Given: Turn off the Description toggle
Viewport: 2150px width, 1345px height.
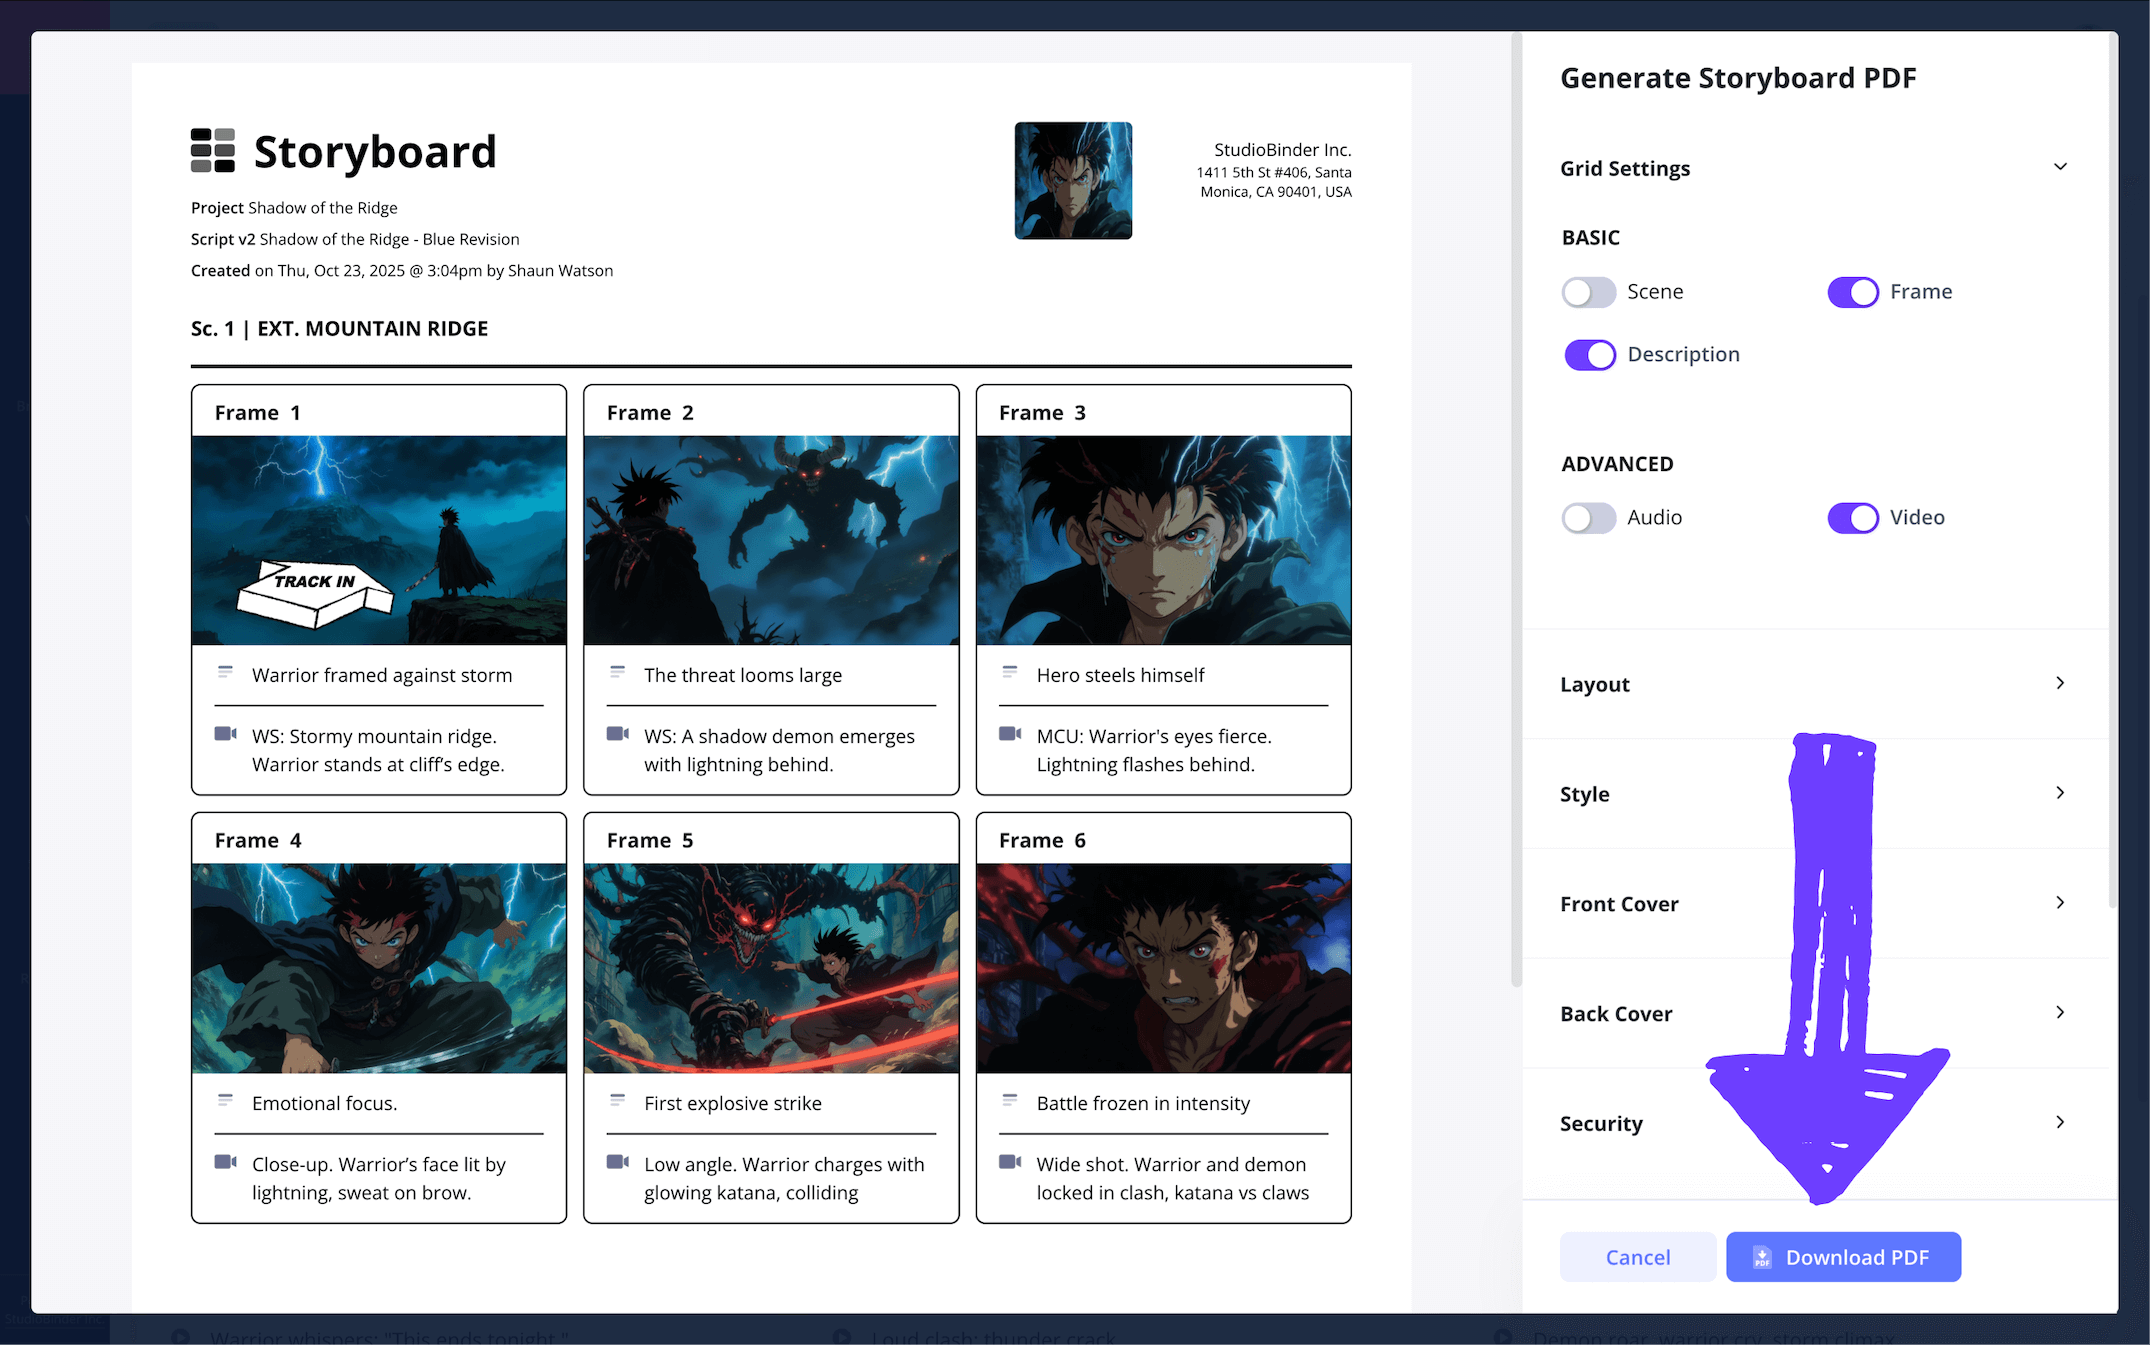Looking at the screenshot, I should pyautogui.click(x=1590, y=355).
